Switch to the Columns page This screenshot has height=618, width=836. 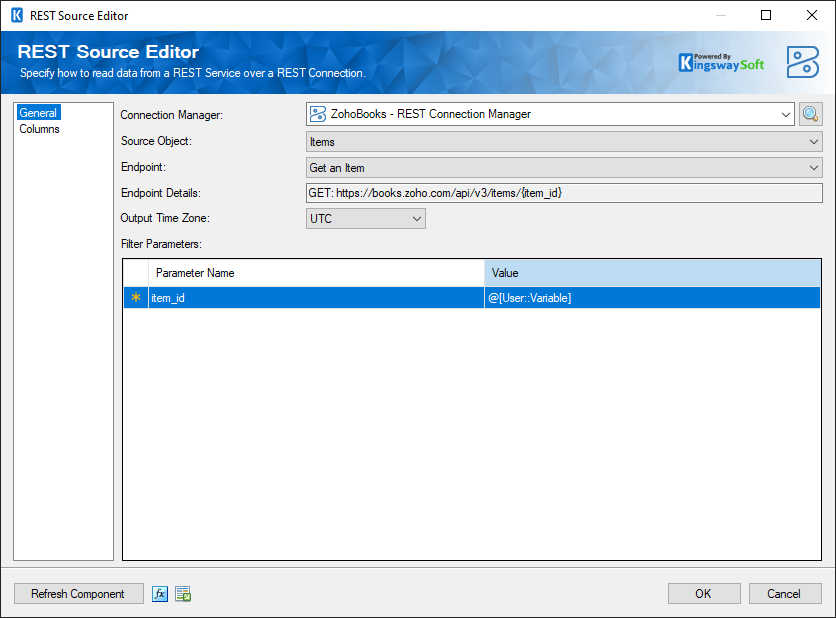(x=39, y=129)
